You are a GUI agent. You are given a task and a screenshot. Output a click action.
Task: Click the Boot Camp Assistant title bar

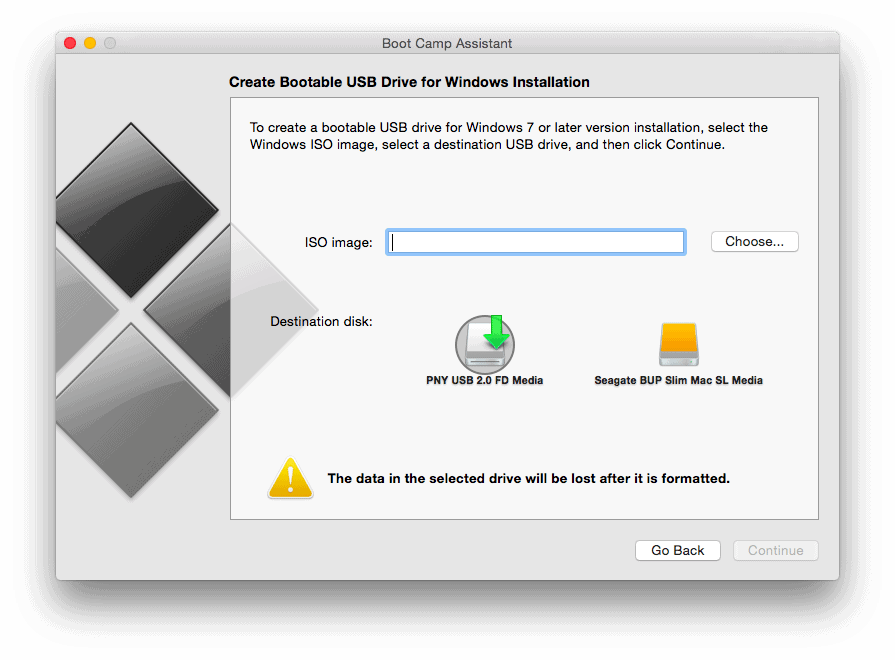pos(447,43)
